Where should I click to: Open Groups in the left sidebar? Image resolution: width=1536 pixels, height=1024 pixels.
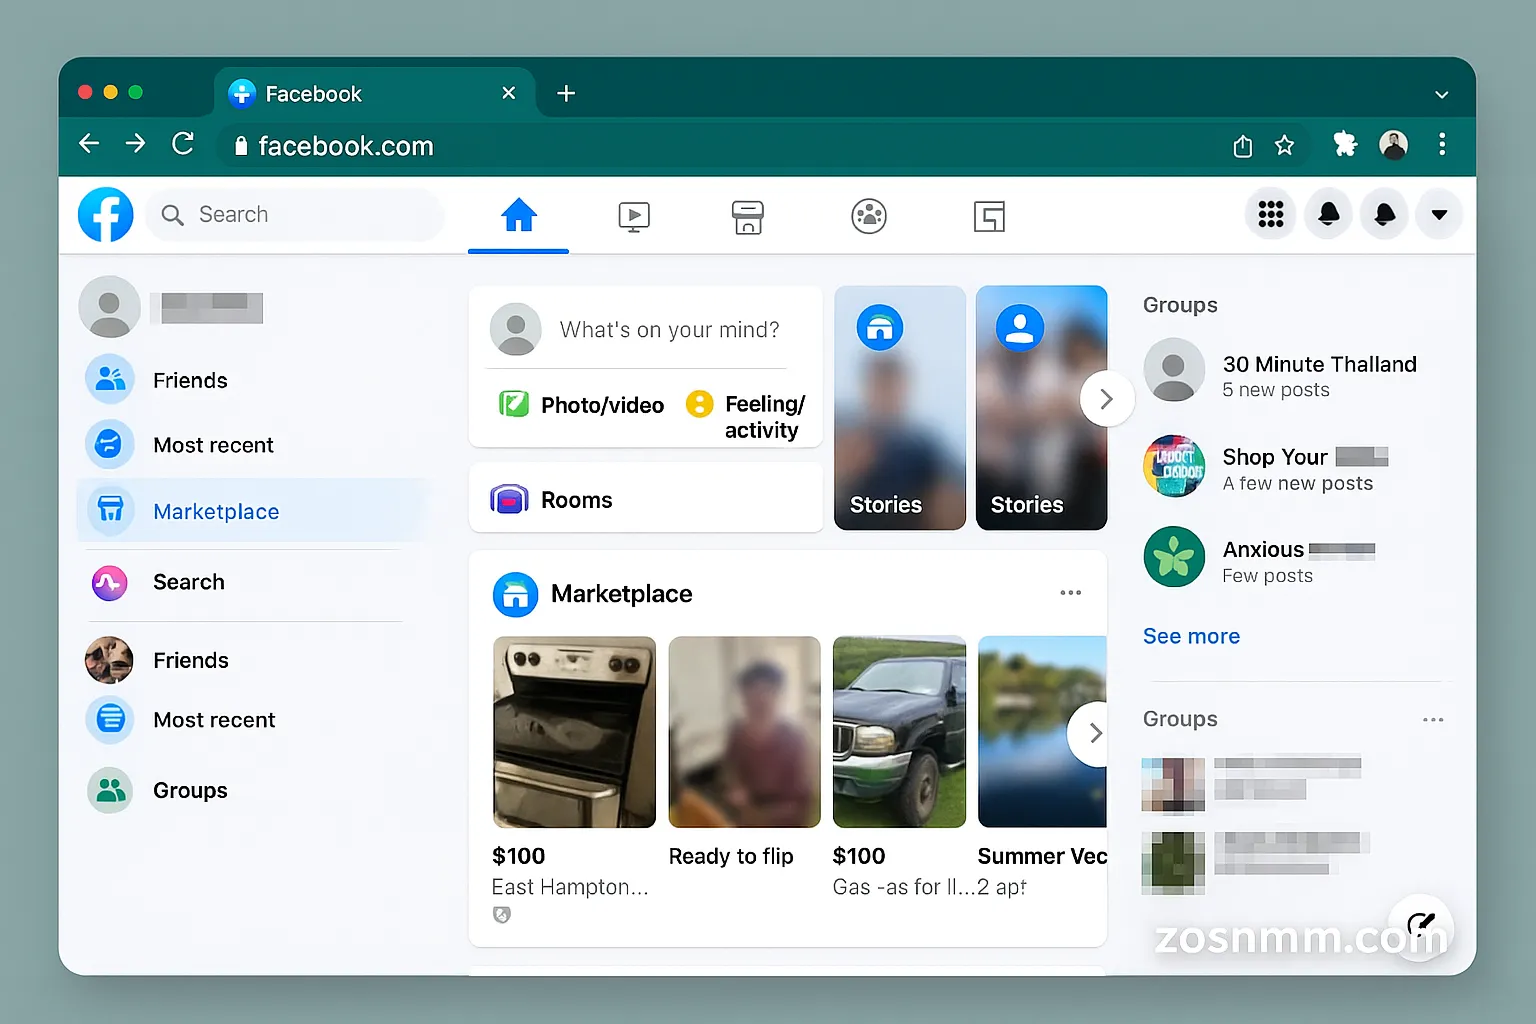[190, 790]
